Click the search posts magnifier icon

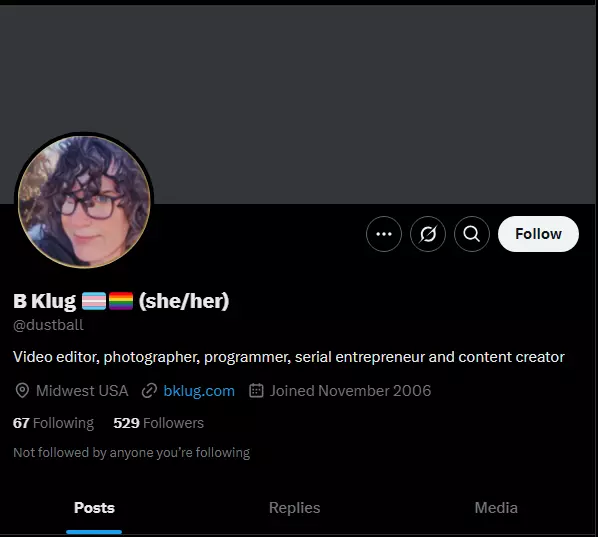click(472, 234)
